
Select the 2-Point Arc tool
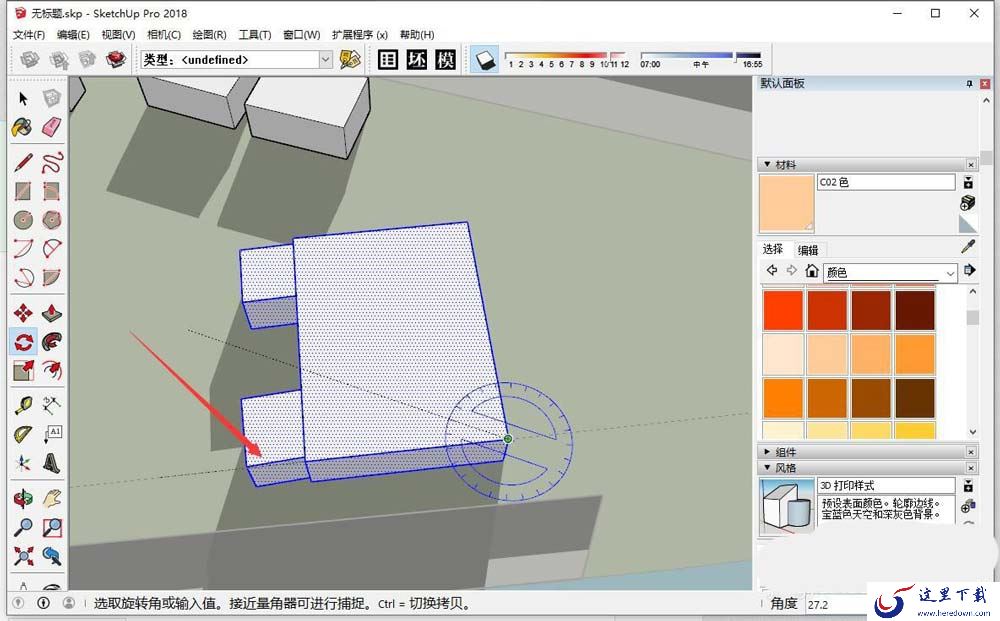[x=52, y=249]
